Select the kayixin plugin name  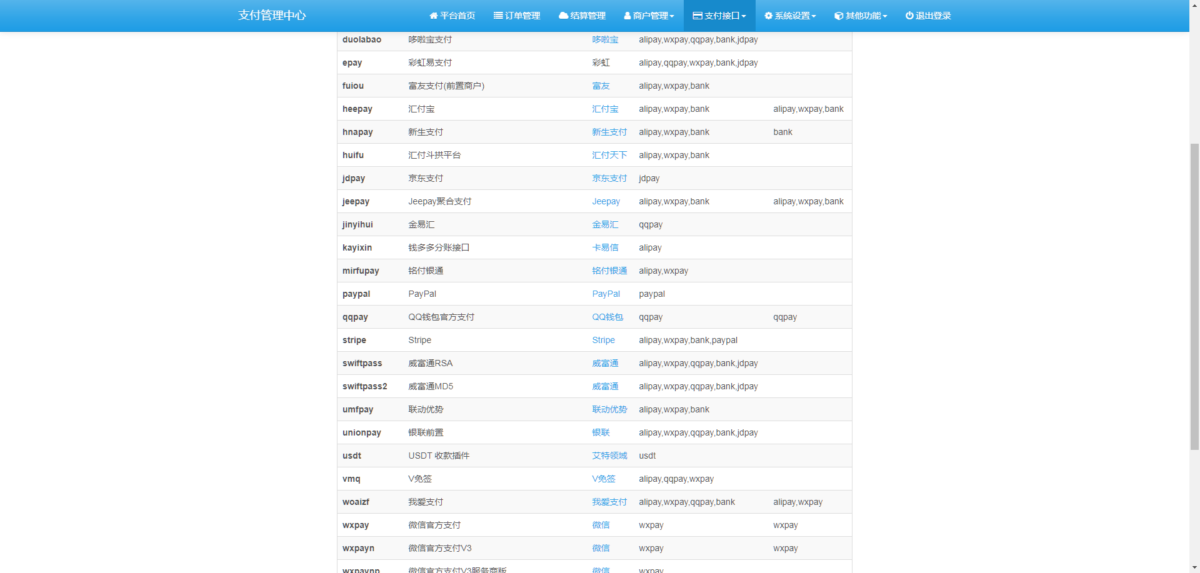pos(357,247)
